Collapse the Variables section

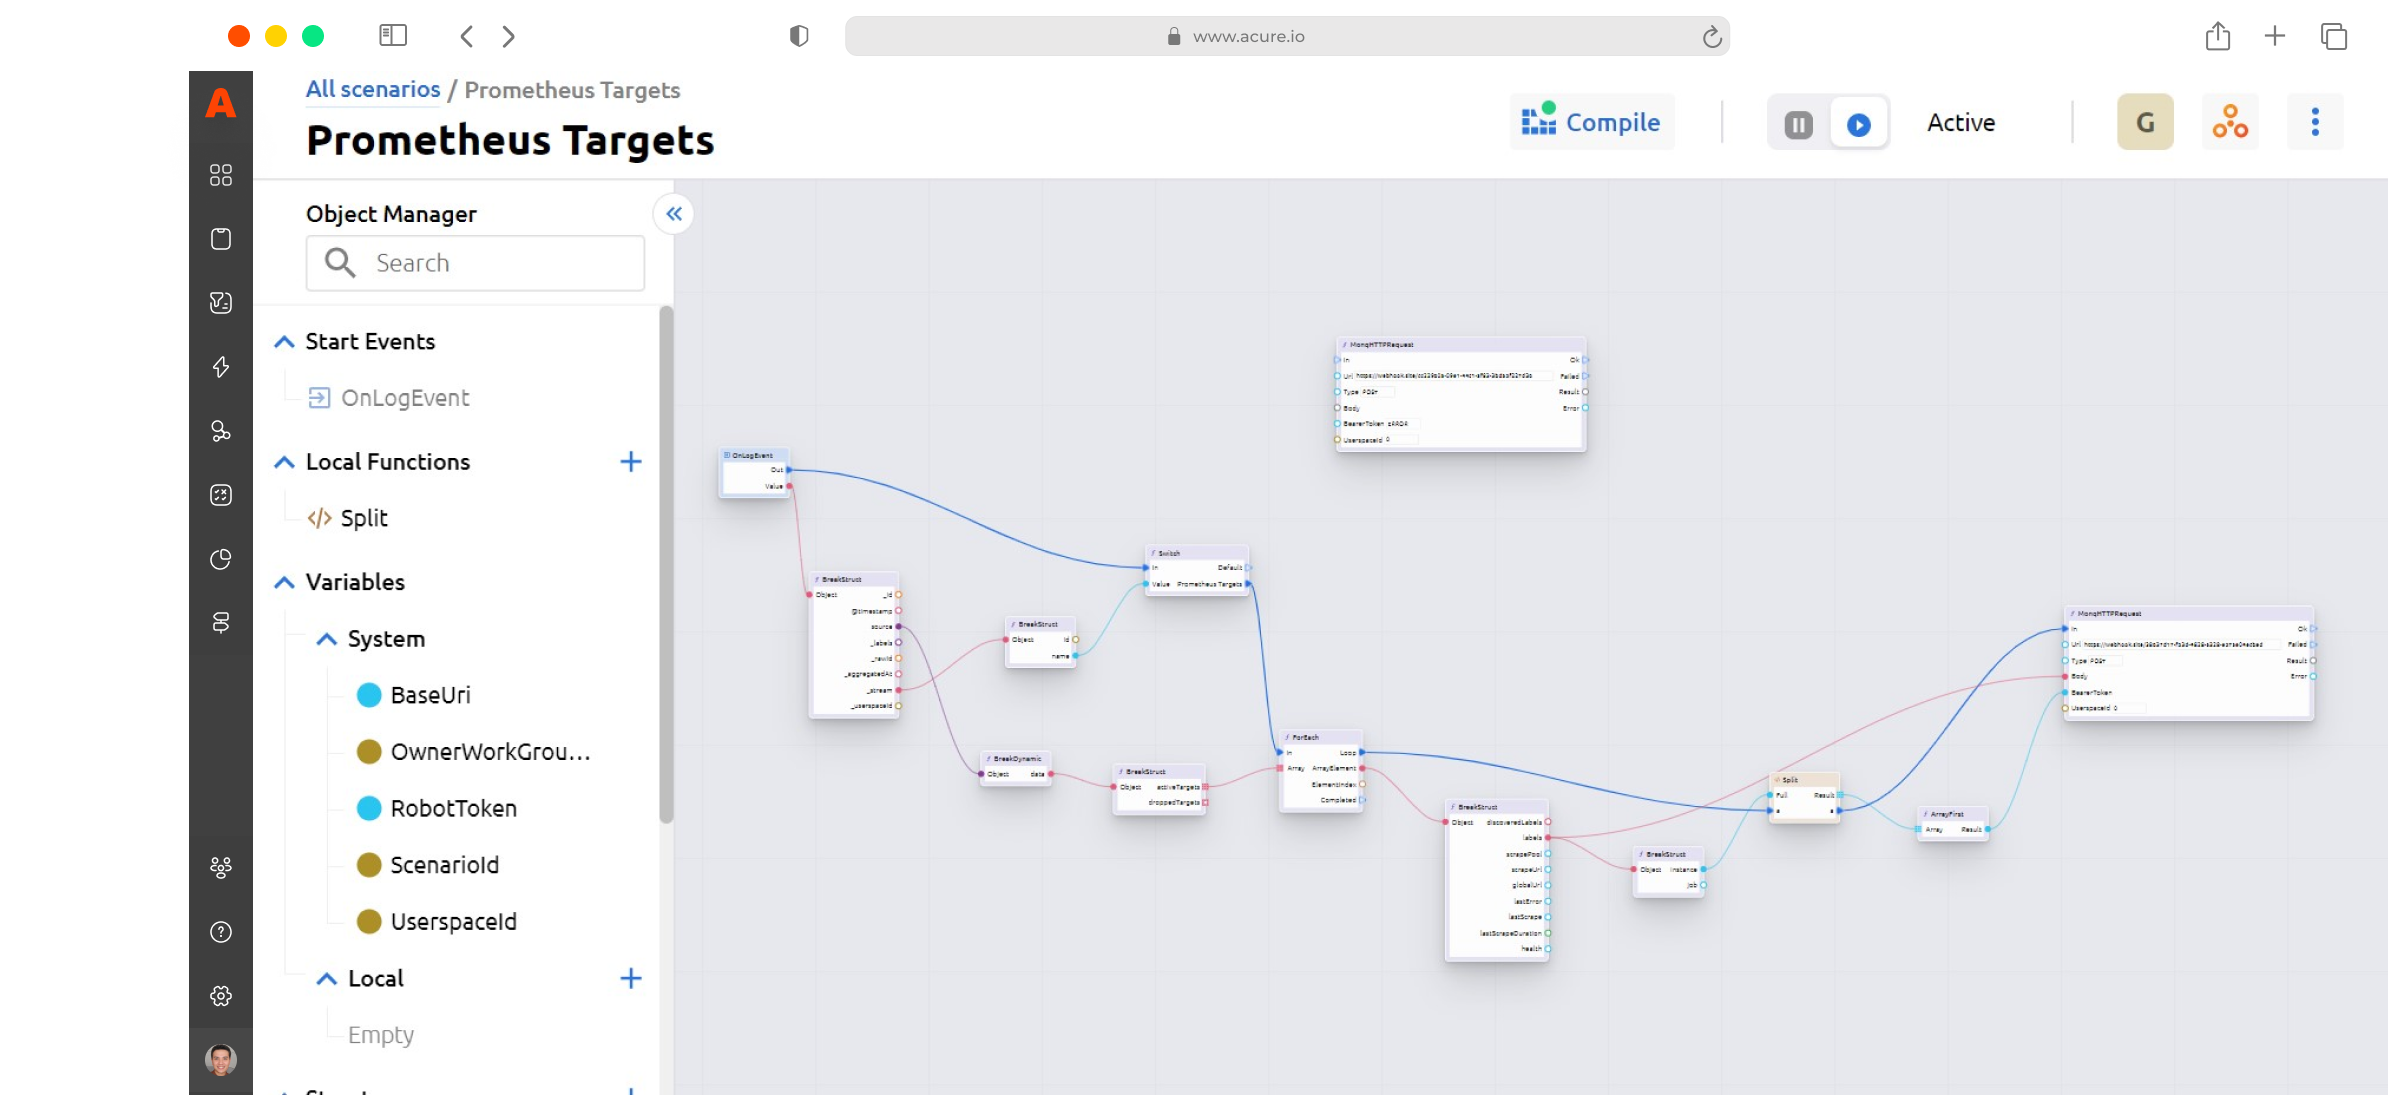point(284,582)
